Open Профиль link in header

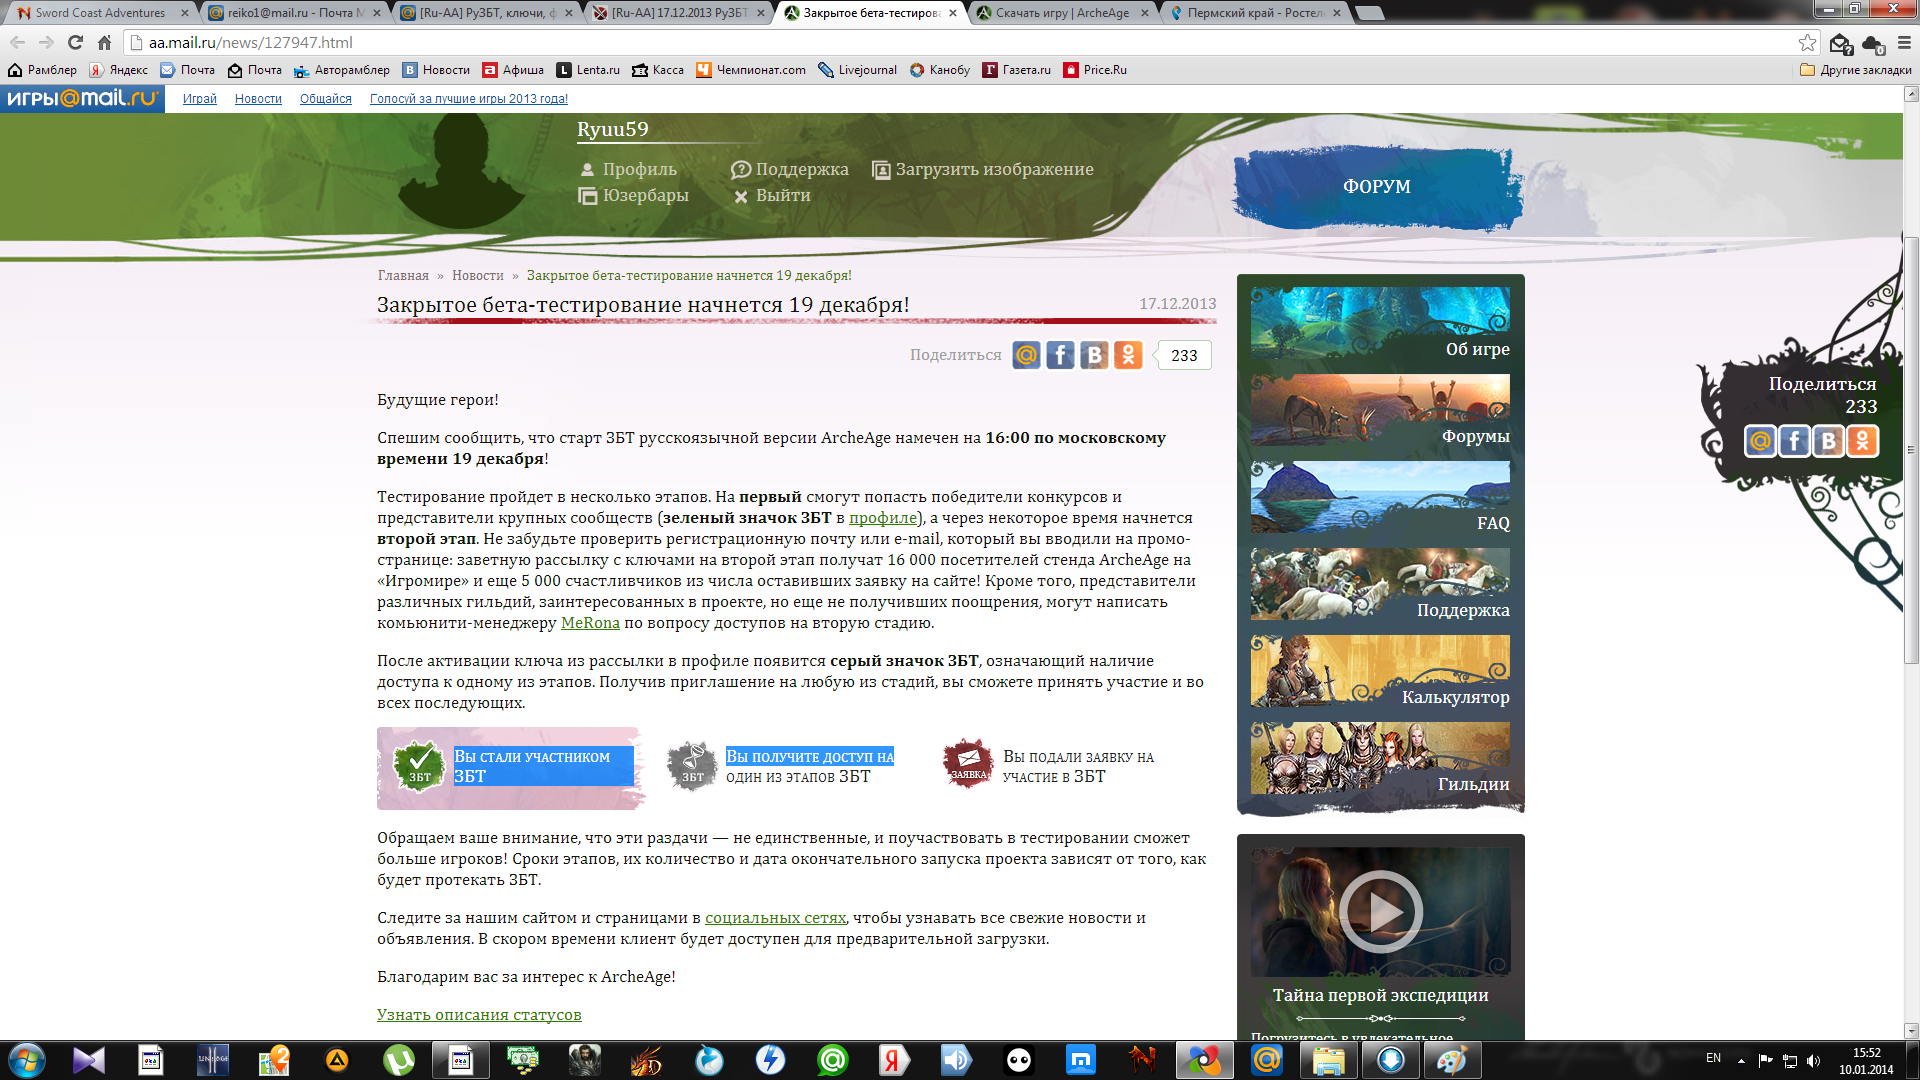[x=628, y=169]
